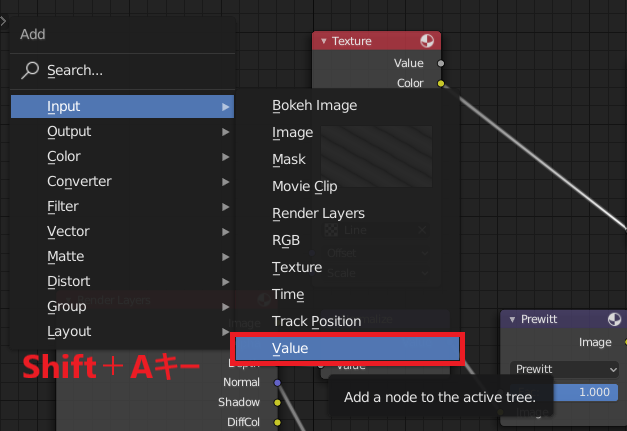The image size is (627, 431).
Task: Collapse the Texture node triangle
Action: (x=324, y=41)
